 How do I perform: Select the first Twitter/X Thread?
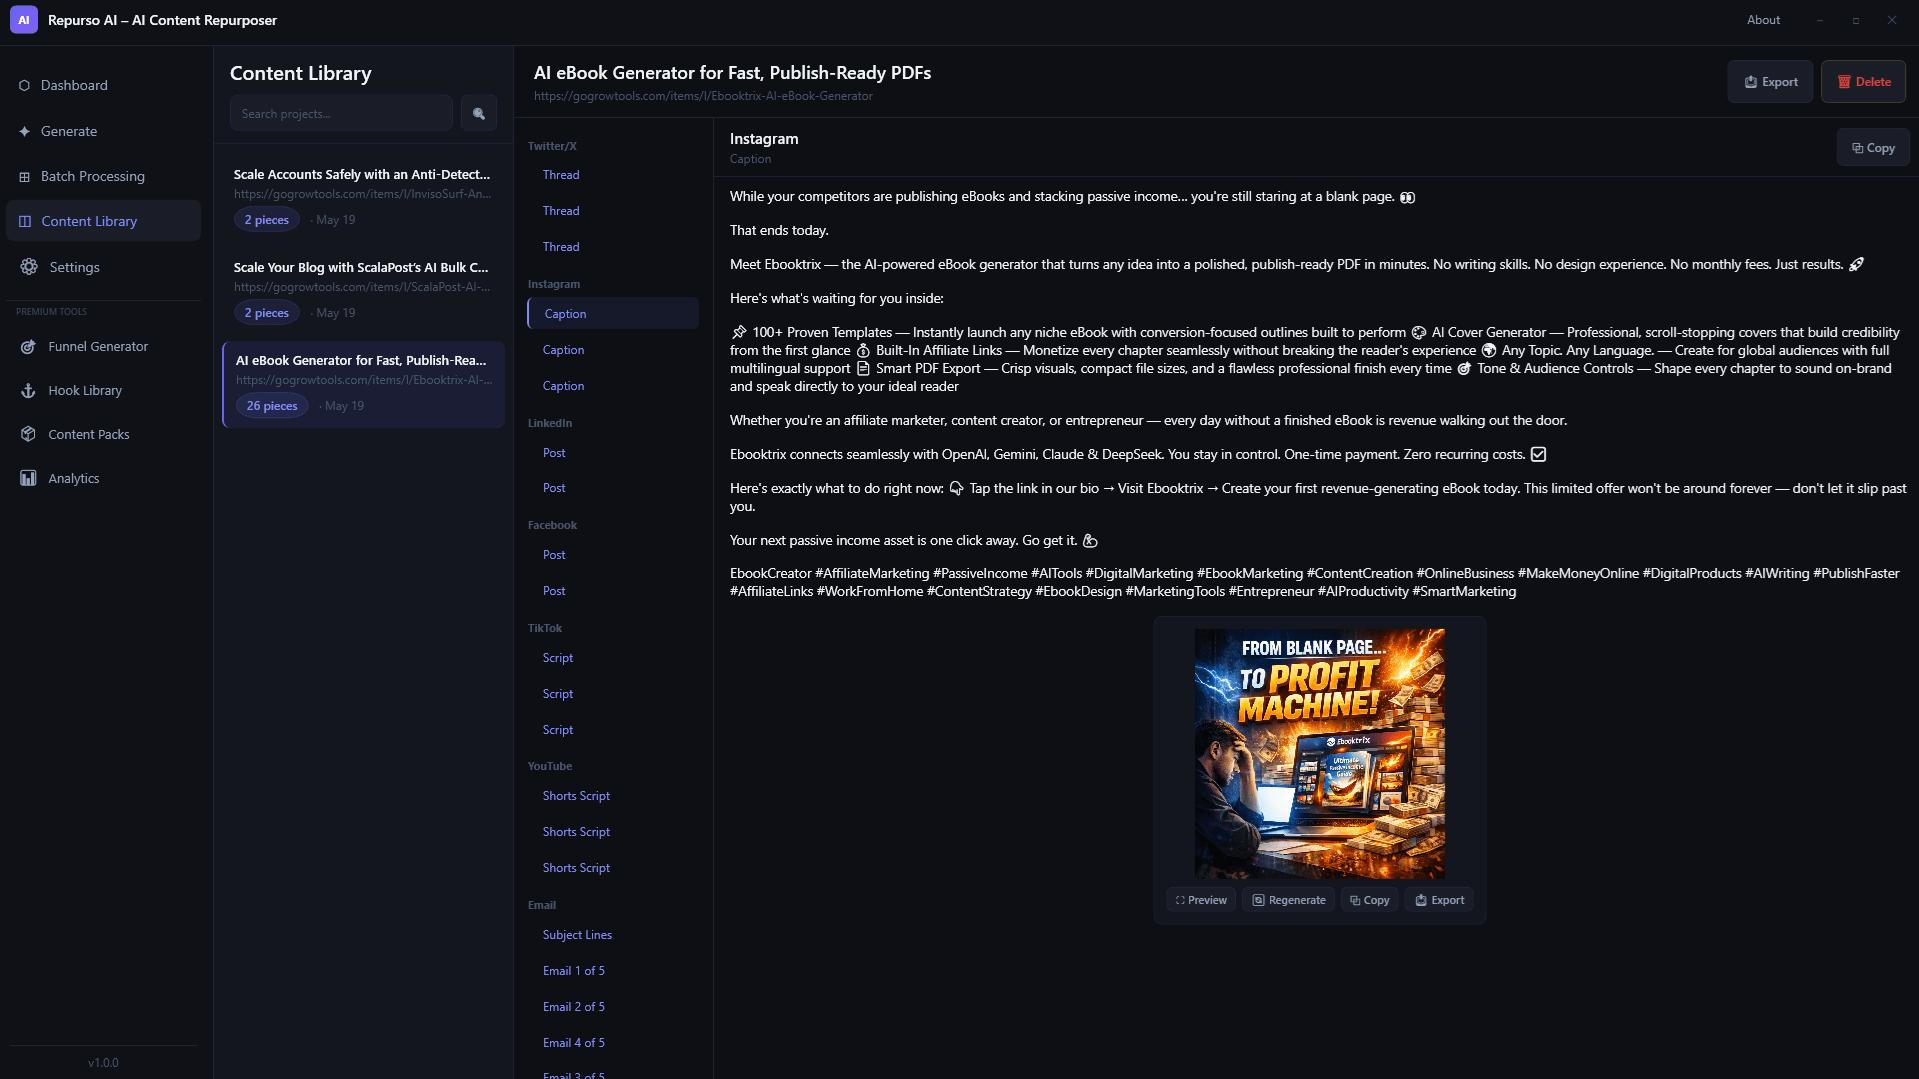[x=612, y=175]
